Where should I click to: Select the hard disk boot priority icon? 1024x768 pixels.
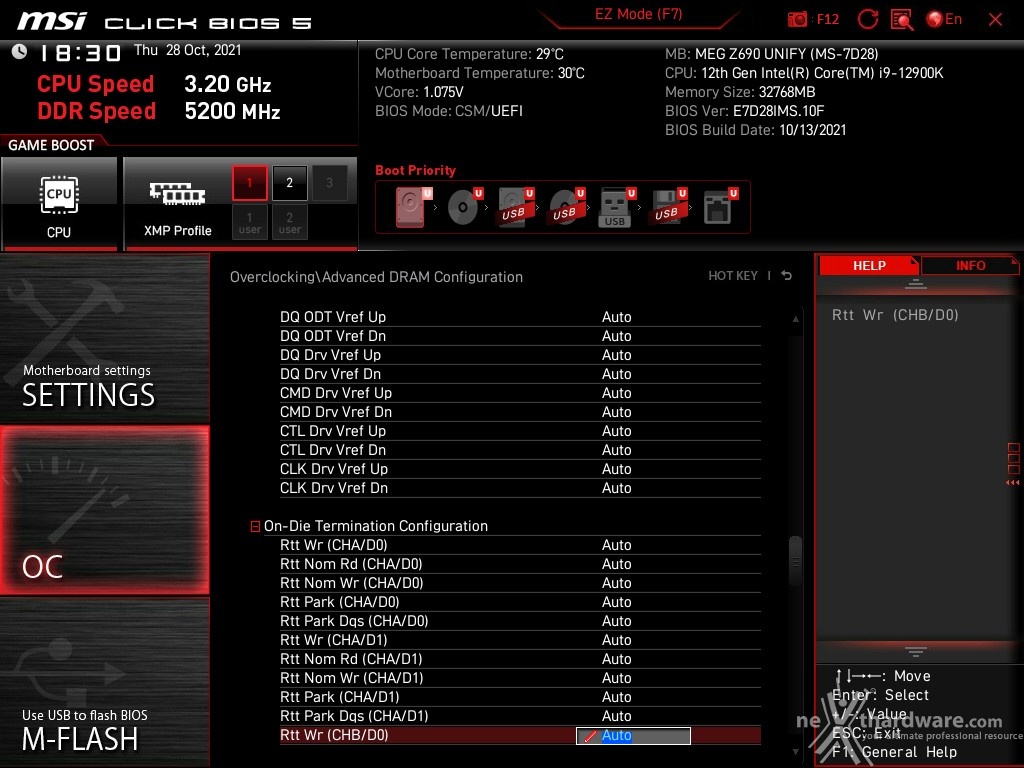pos(413,206)
